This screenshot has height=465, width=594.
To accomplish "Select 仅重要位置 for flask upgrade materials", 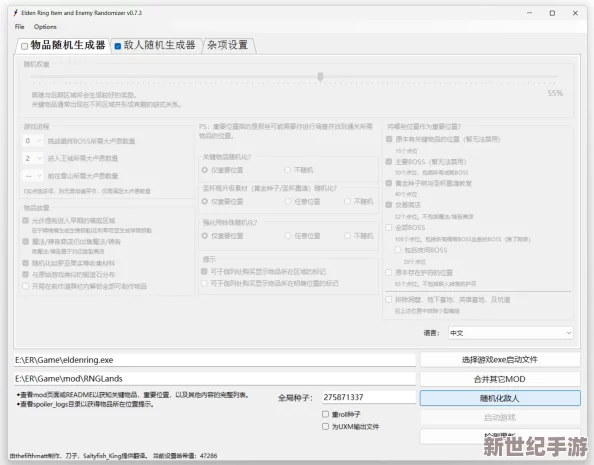I will click(205, 201).
